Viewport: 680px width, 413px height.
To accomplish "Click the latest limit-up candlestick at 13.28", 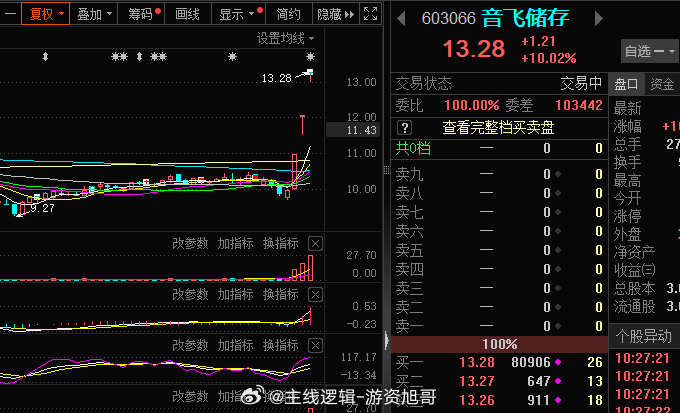I will (310, 74).
